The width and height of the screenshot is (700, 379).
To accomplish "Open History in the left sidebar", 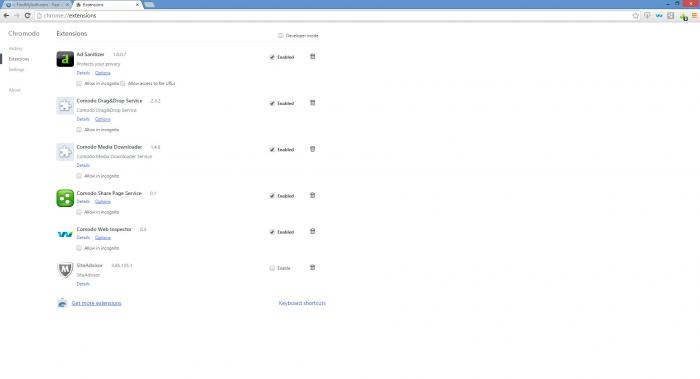I will coord(15,48).
